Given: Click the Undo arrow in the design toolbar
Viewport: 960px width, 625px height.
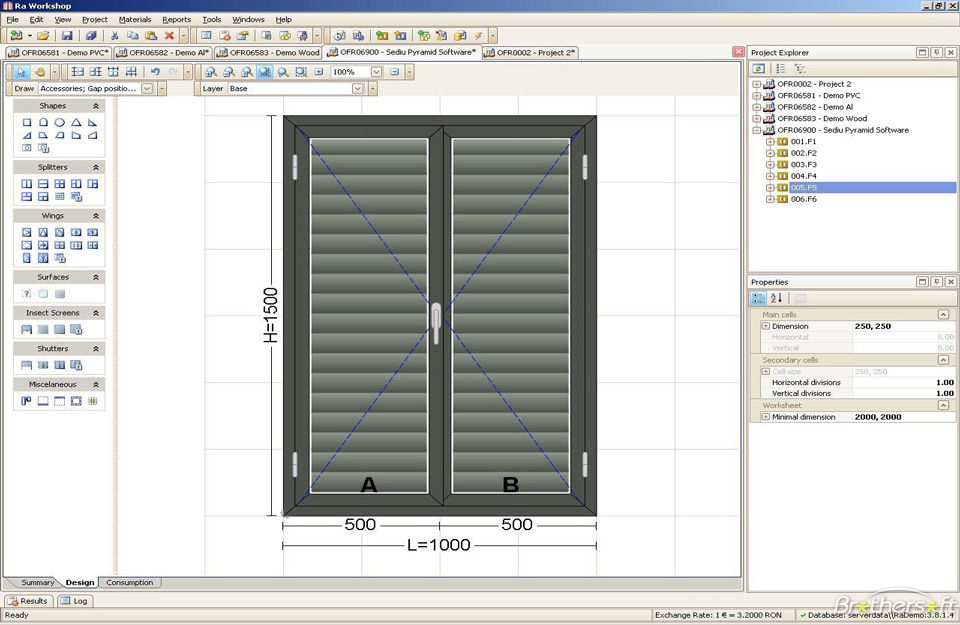Looking at the screenshot, I should (x=154, y=72).
